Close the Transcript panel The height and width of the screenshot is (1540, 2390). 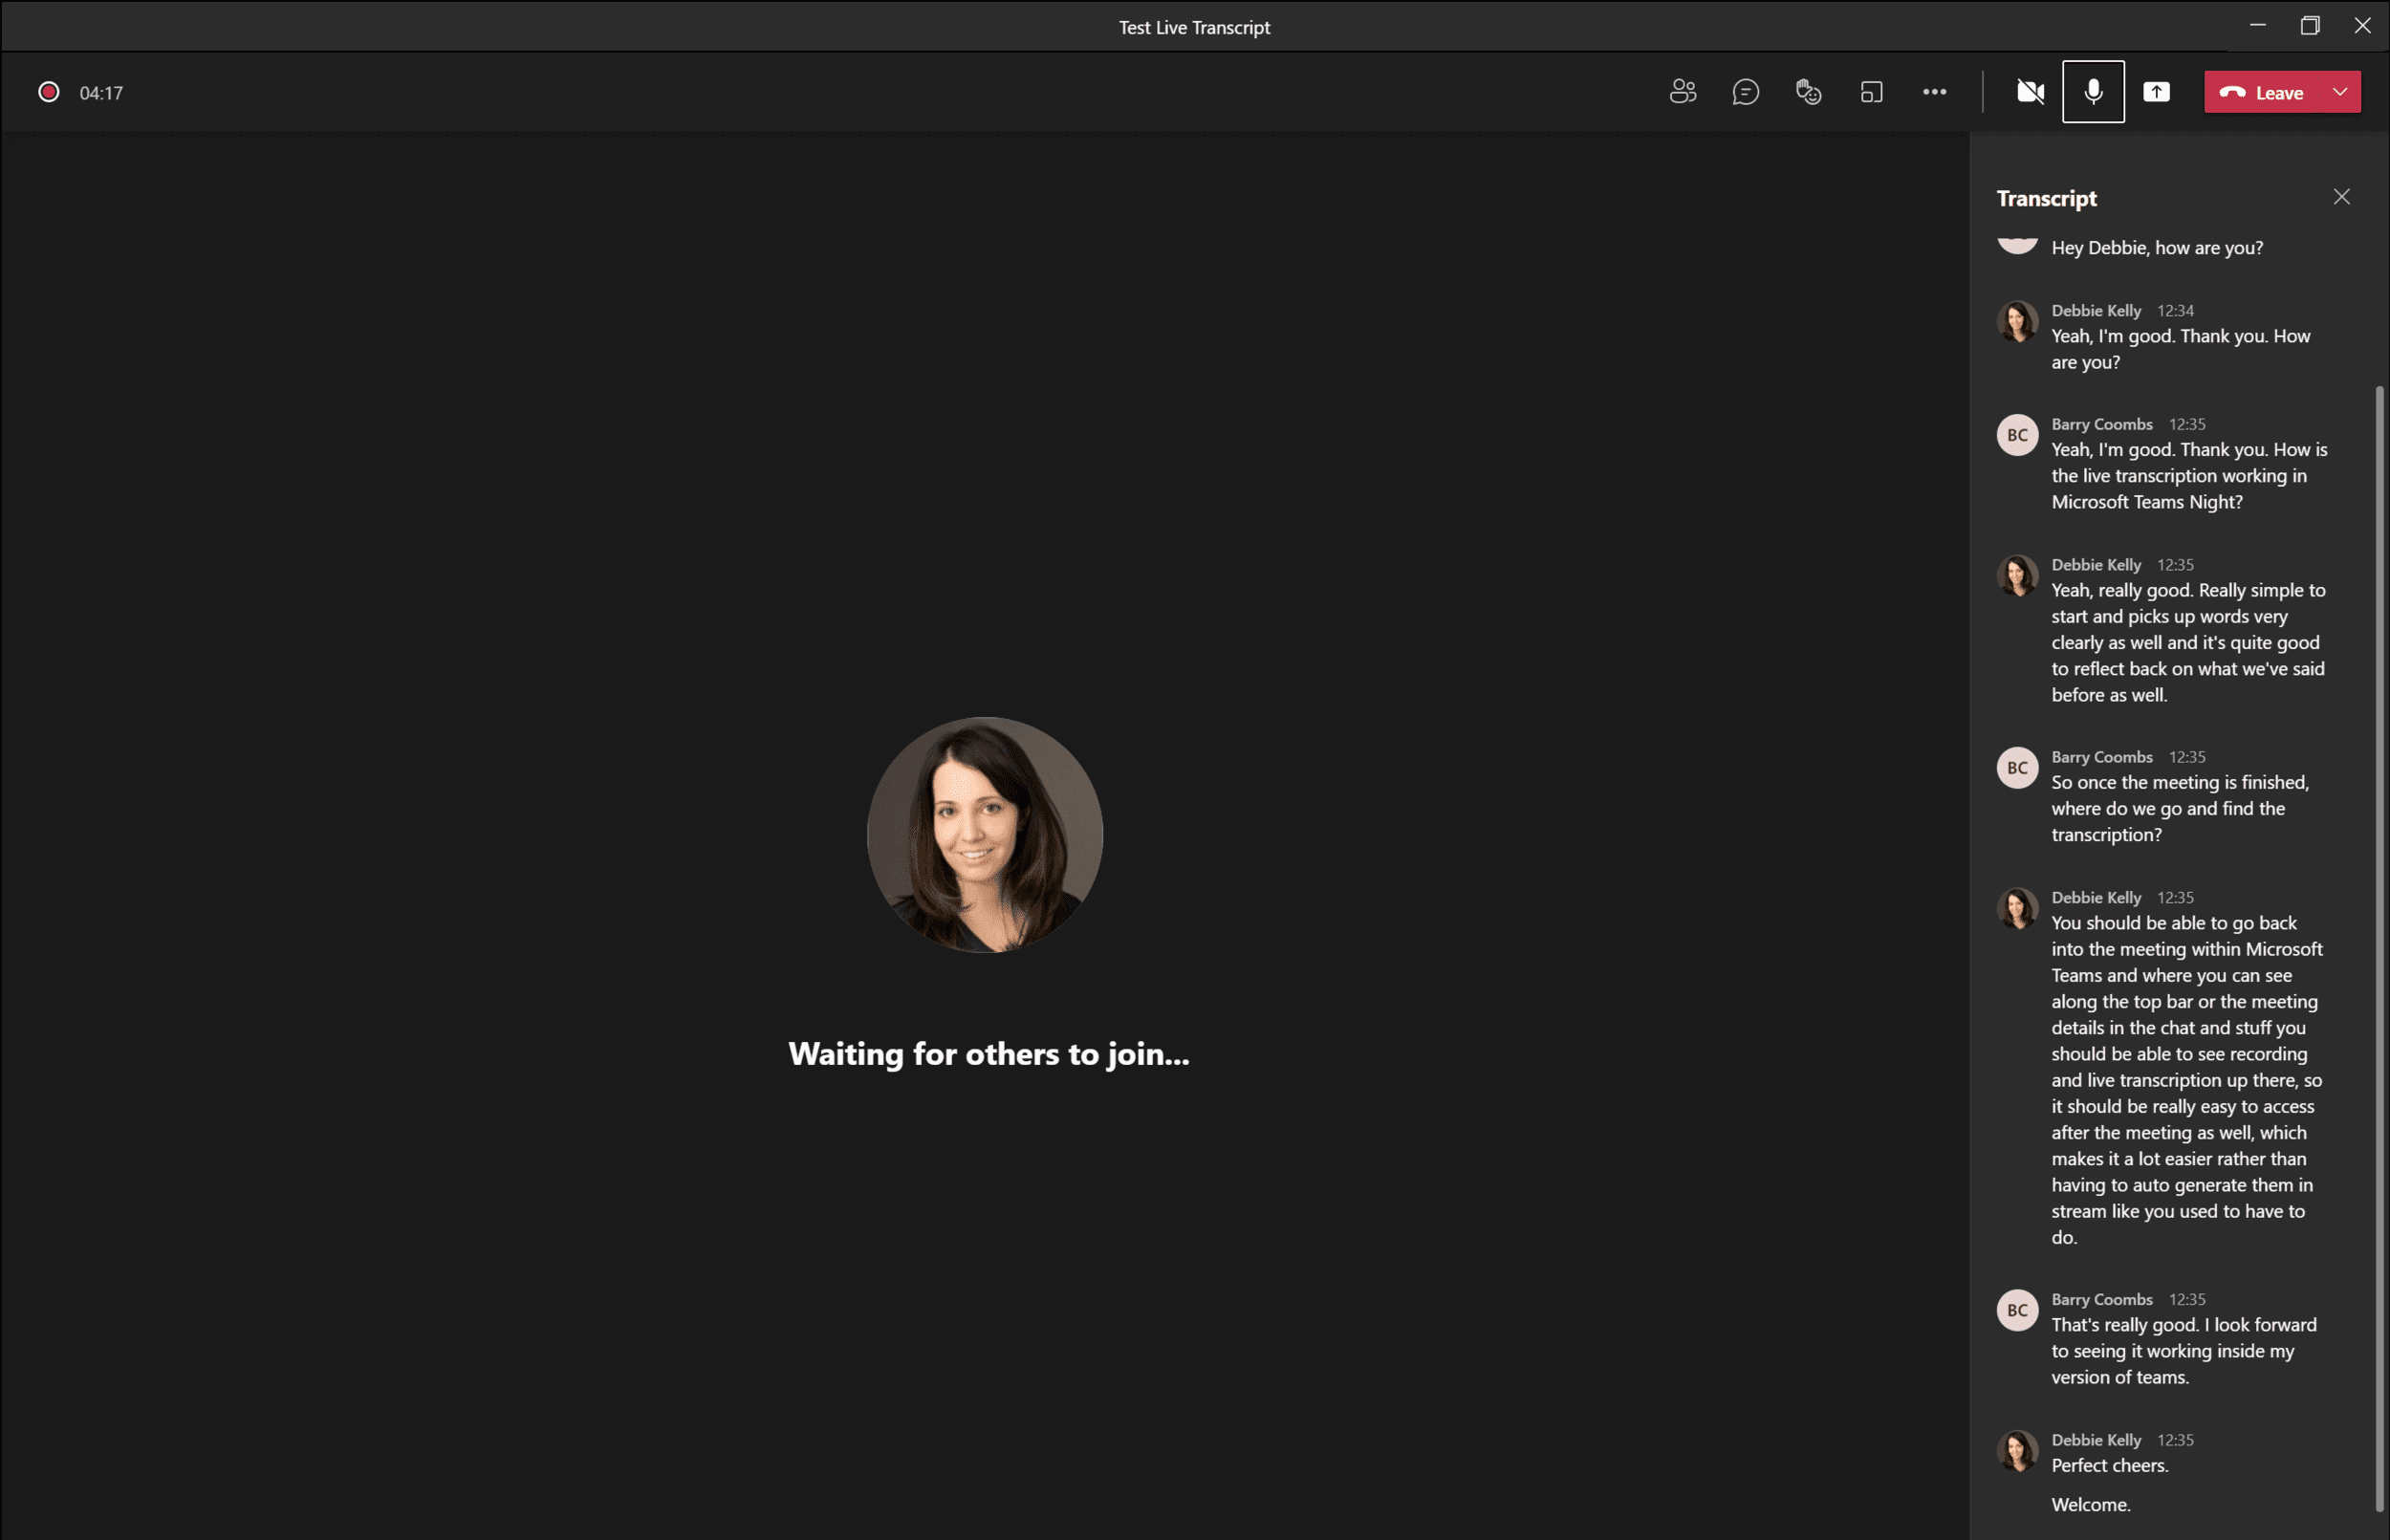tap(2342, 196)
